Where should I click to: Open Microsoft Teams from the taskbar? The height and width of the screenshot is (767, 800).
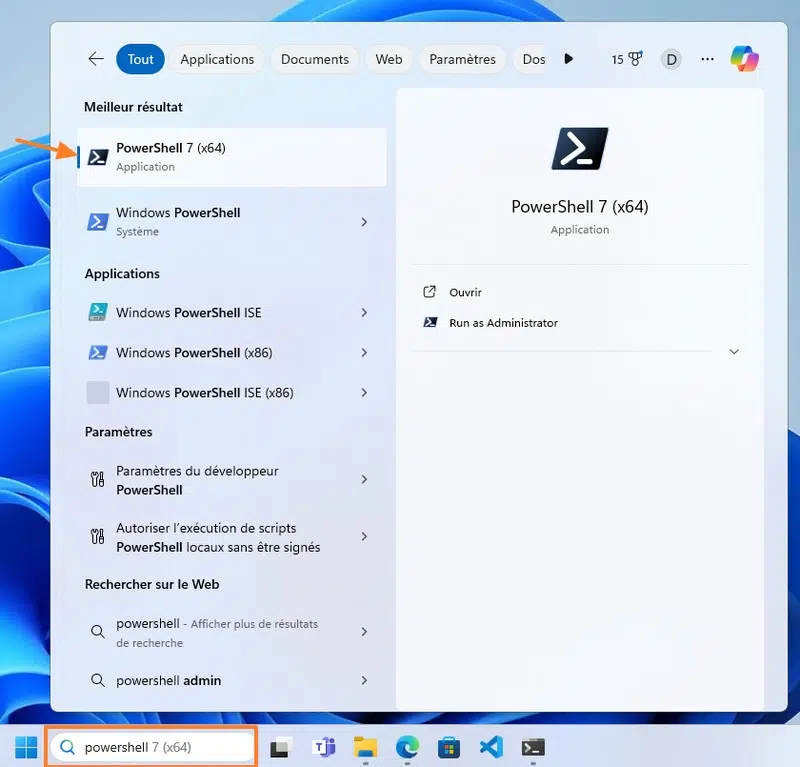[x=322, y=747]
